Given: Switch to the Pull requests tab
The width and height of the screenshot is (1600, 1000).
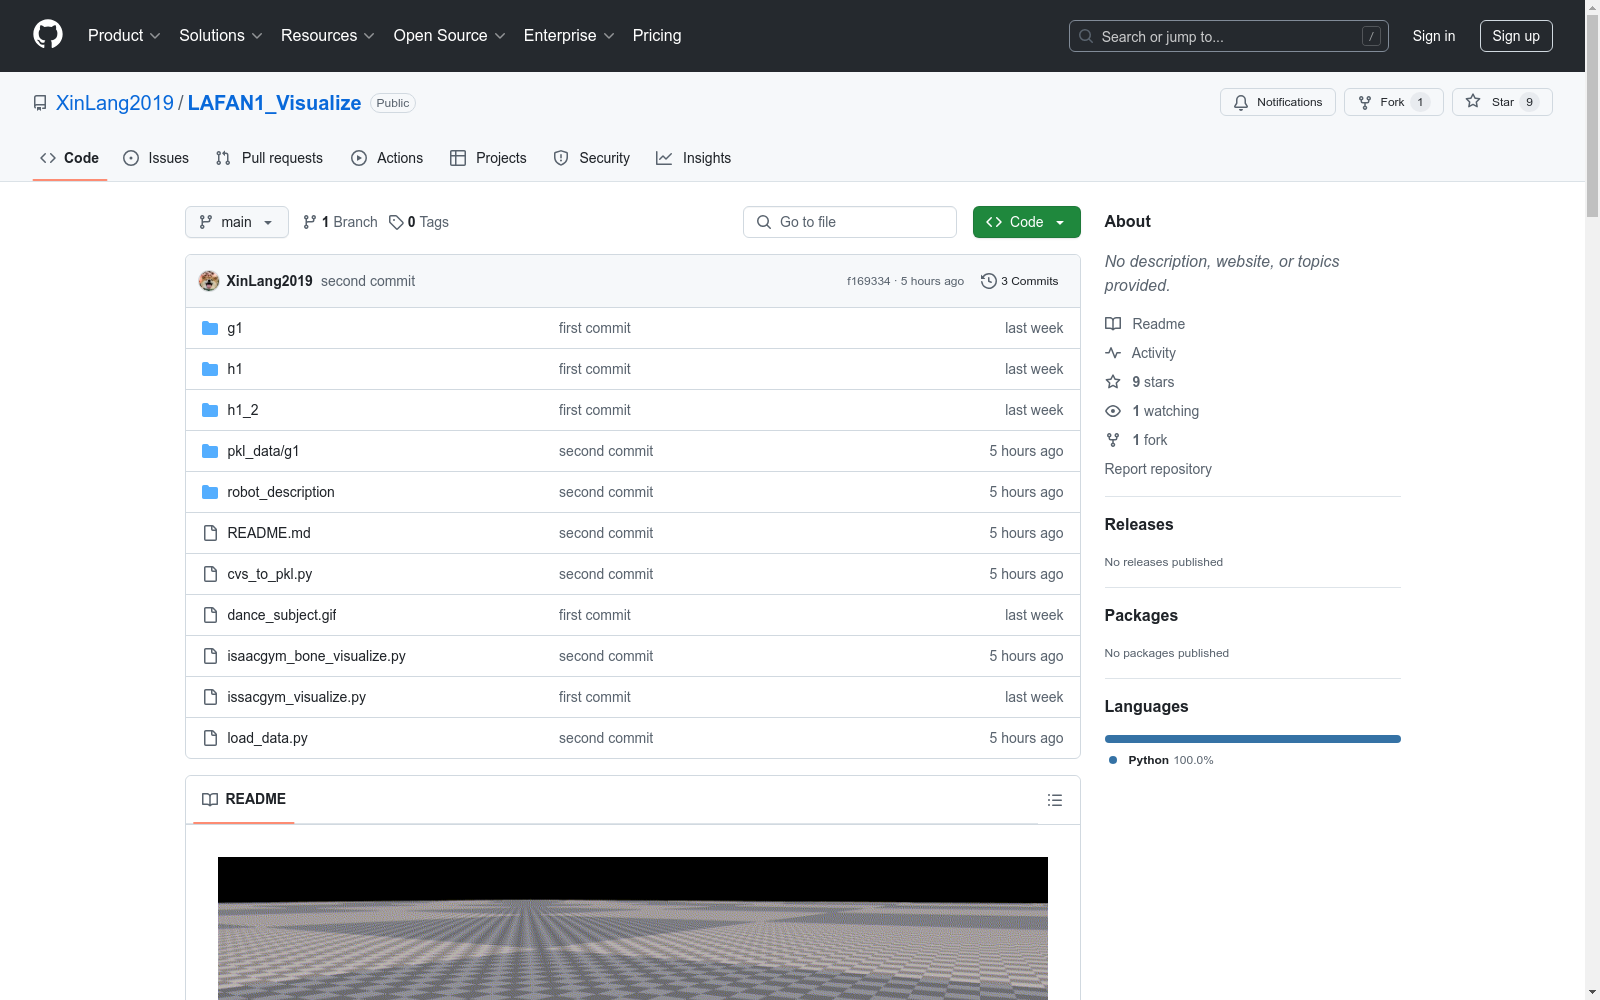Looking at the screenshot, I should click(269, 158).
